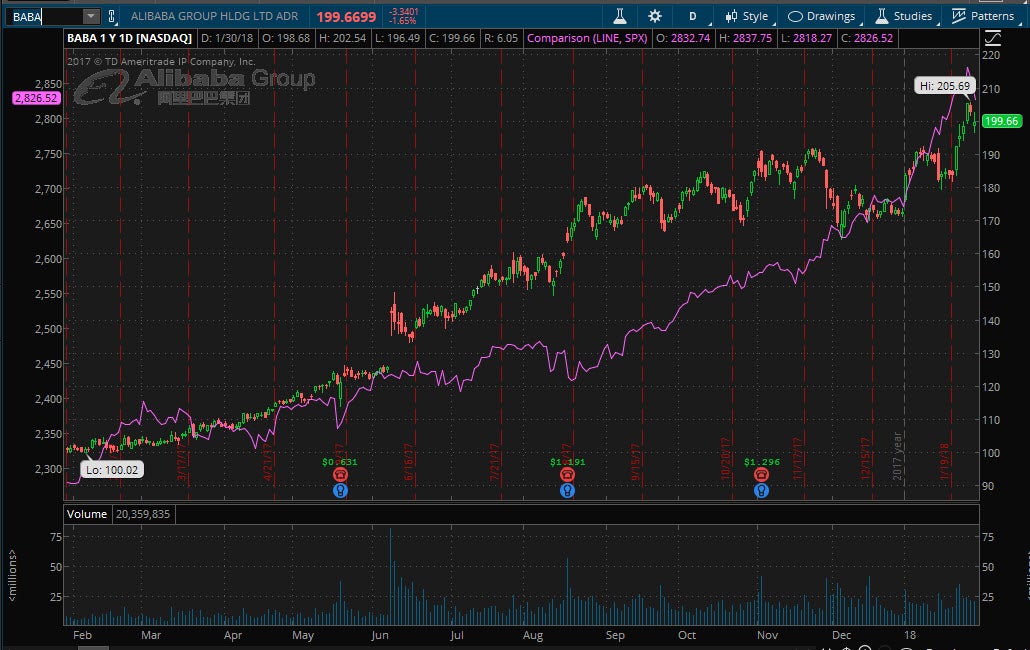1030x650 pixels.
Task: Open the Drawings menu
Action: (821, 16)
